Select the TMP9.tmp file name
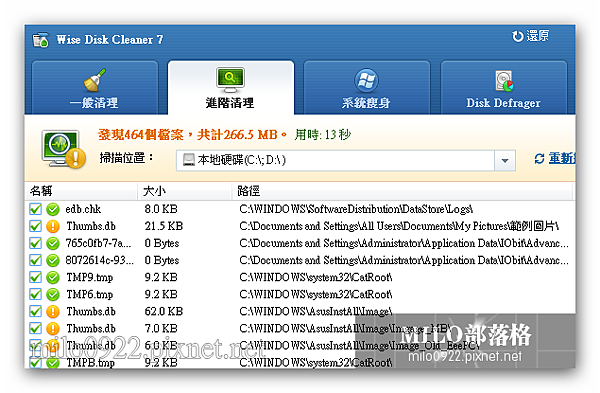The height and width of the screenshot is (393, 600). 90,277
